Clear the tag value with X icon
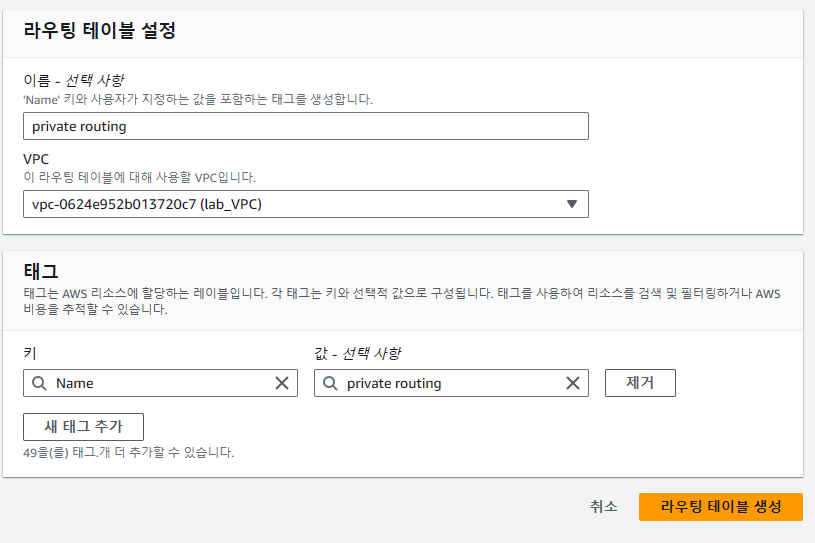815x543 pixels. click(x=573, y=383)
